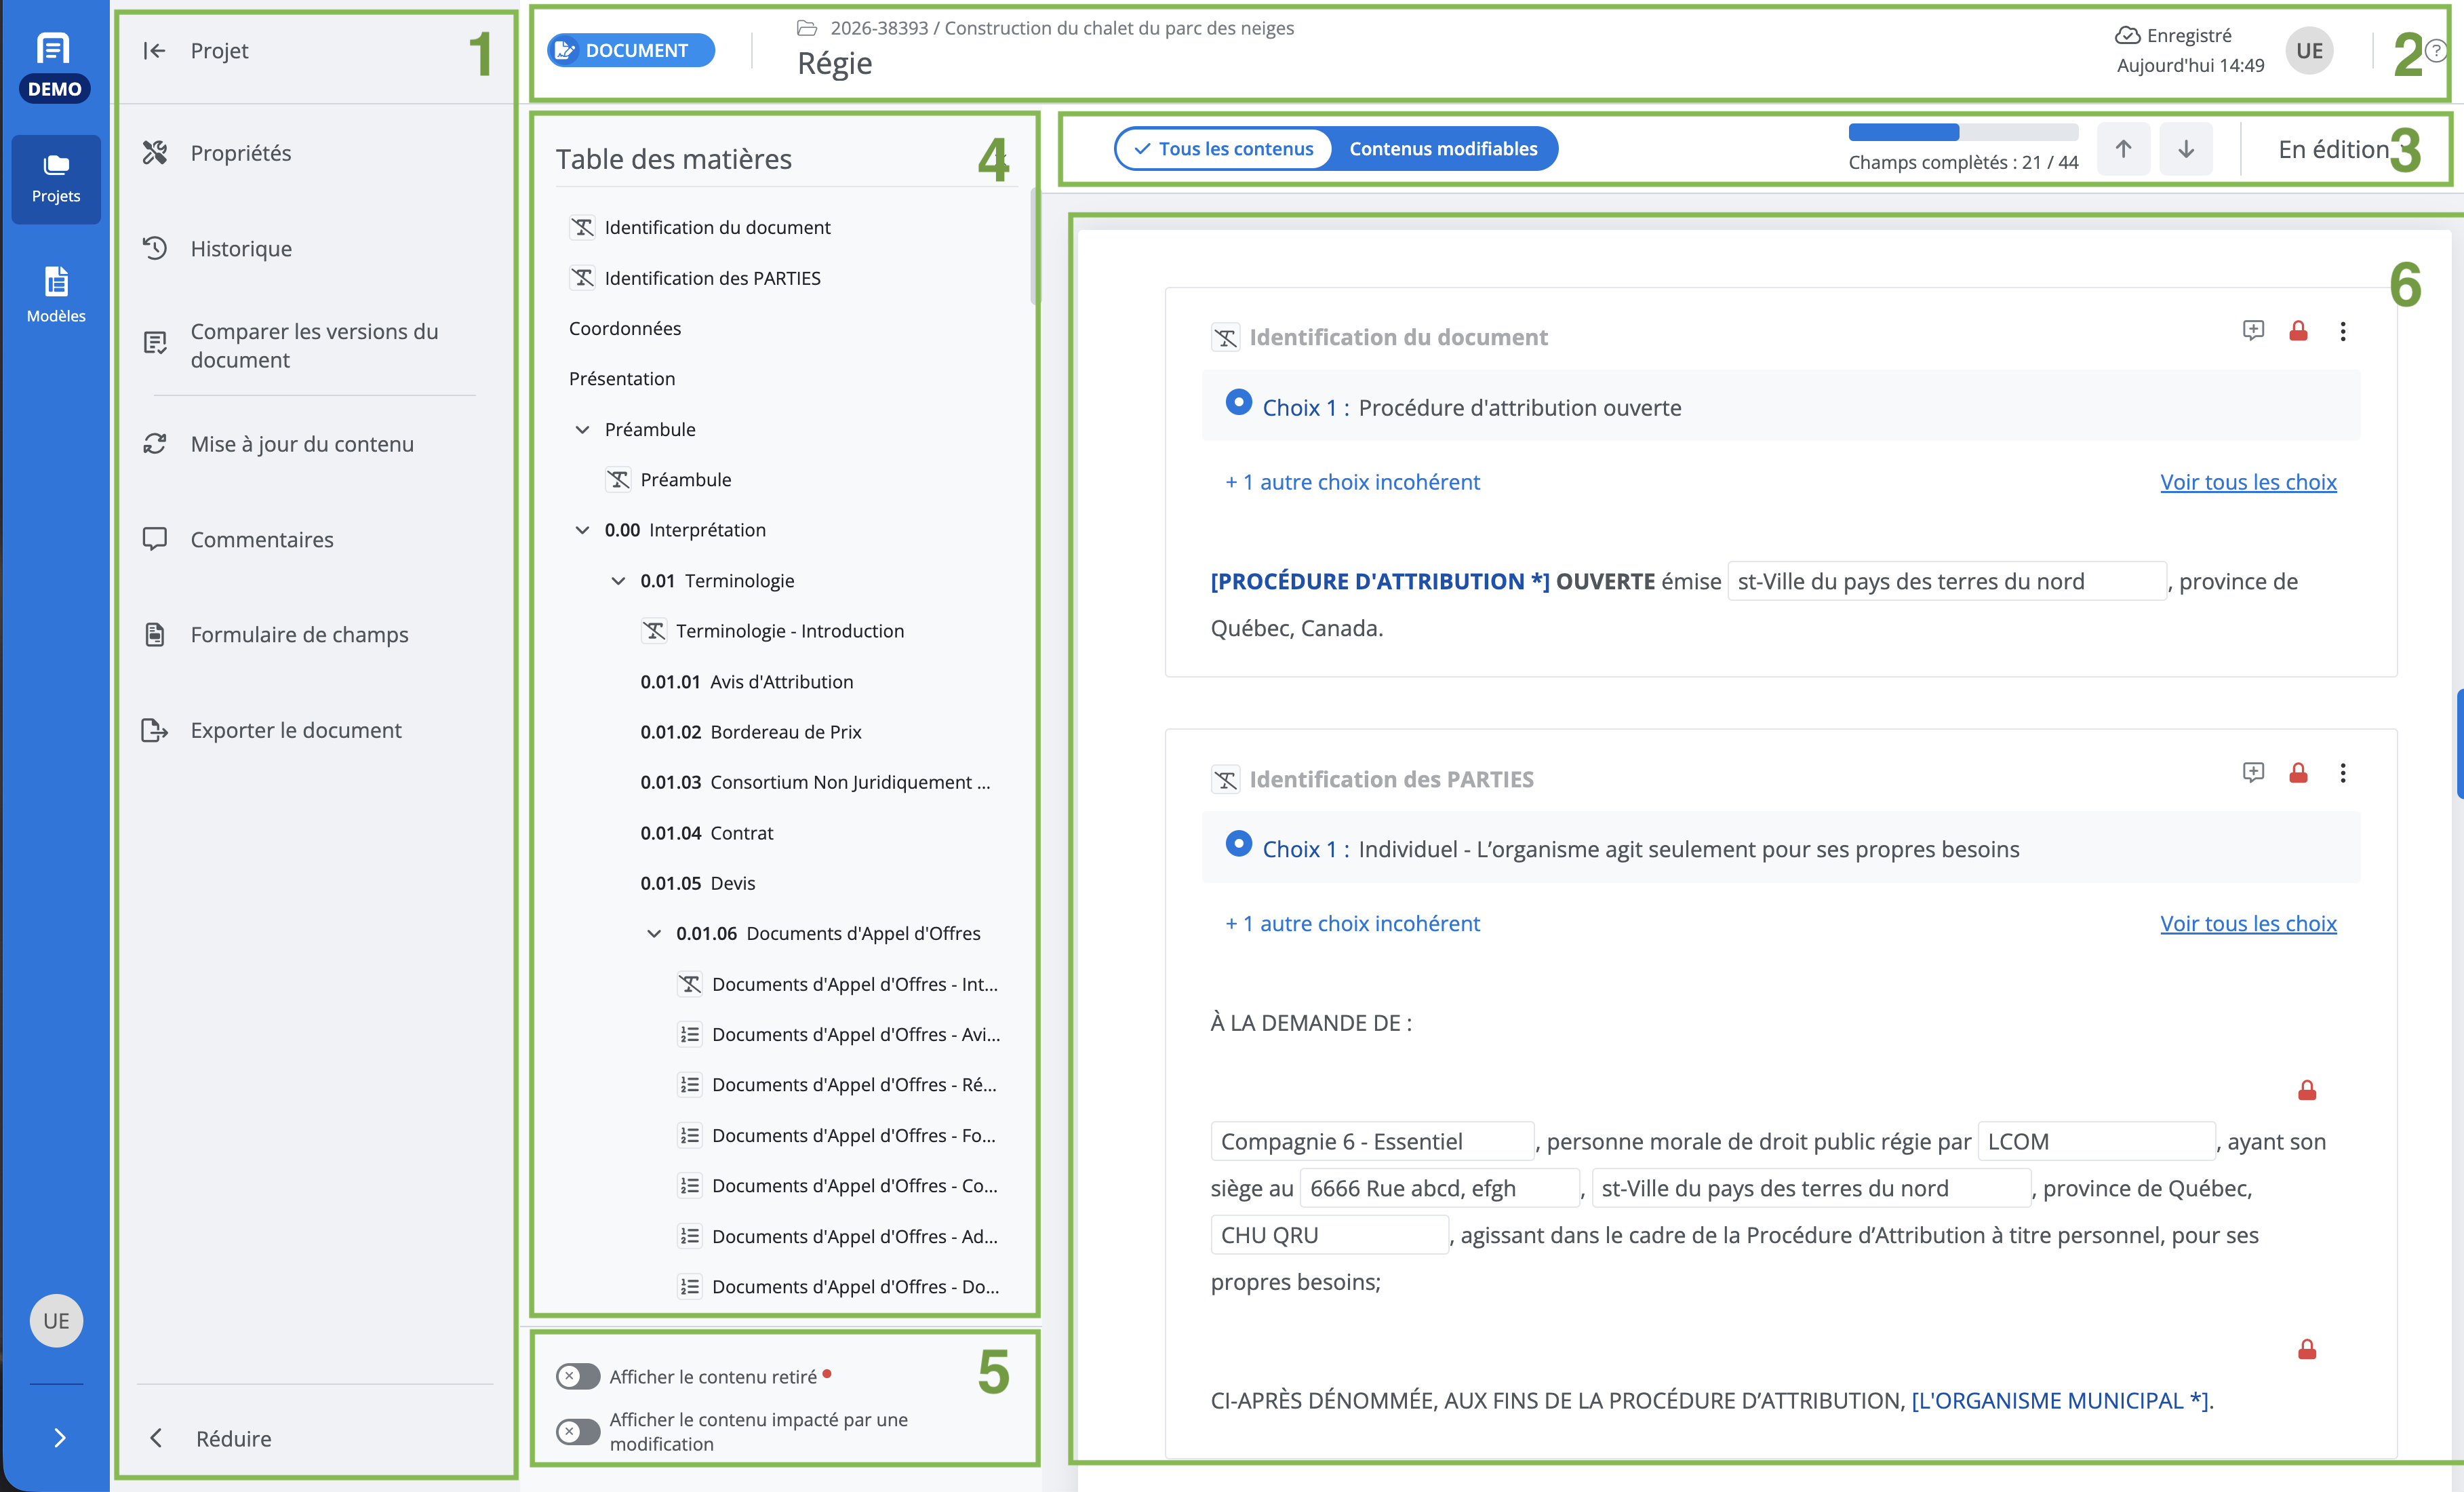
Task: Click the Champs complétés progress bar
Action: [x=1963, y=132]
